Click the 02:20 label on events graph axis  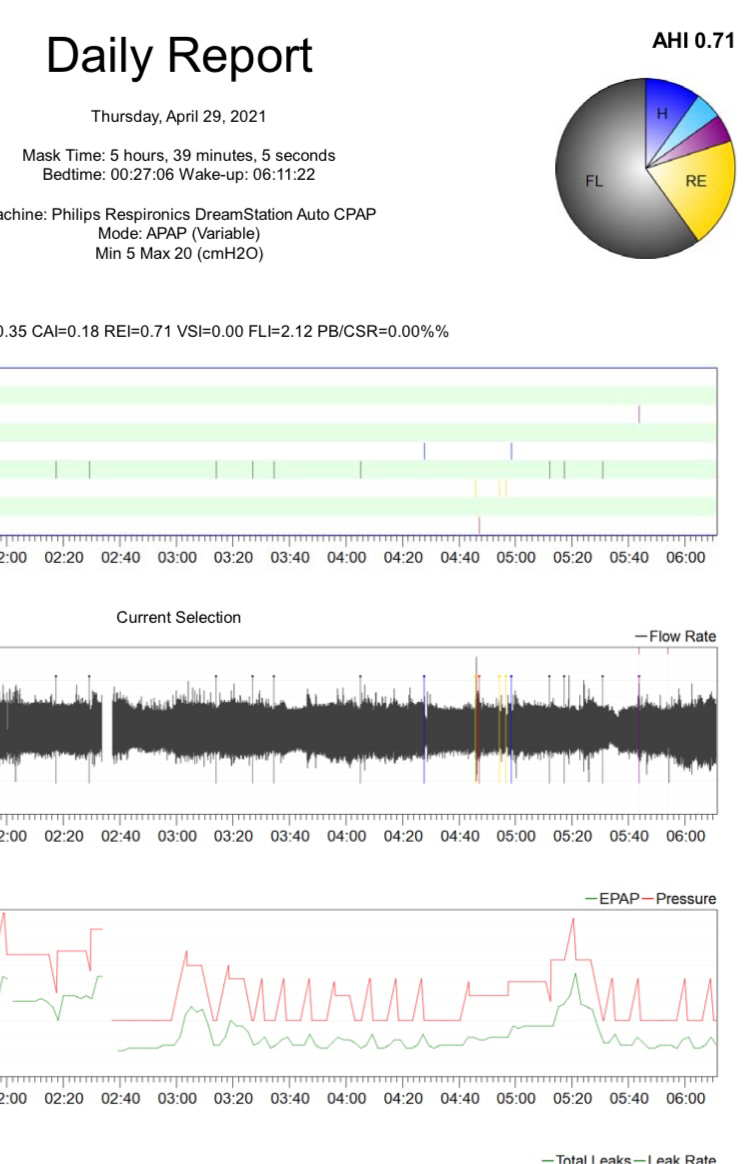[x=64, y=558]
